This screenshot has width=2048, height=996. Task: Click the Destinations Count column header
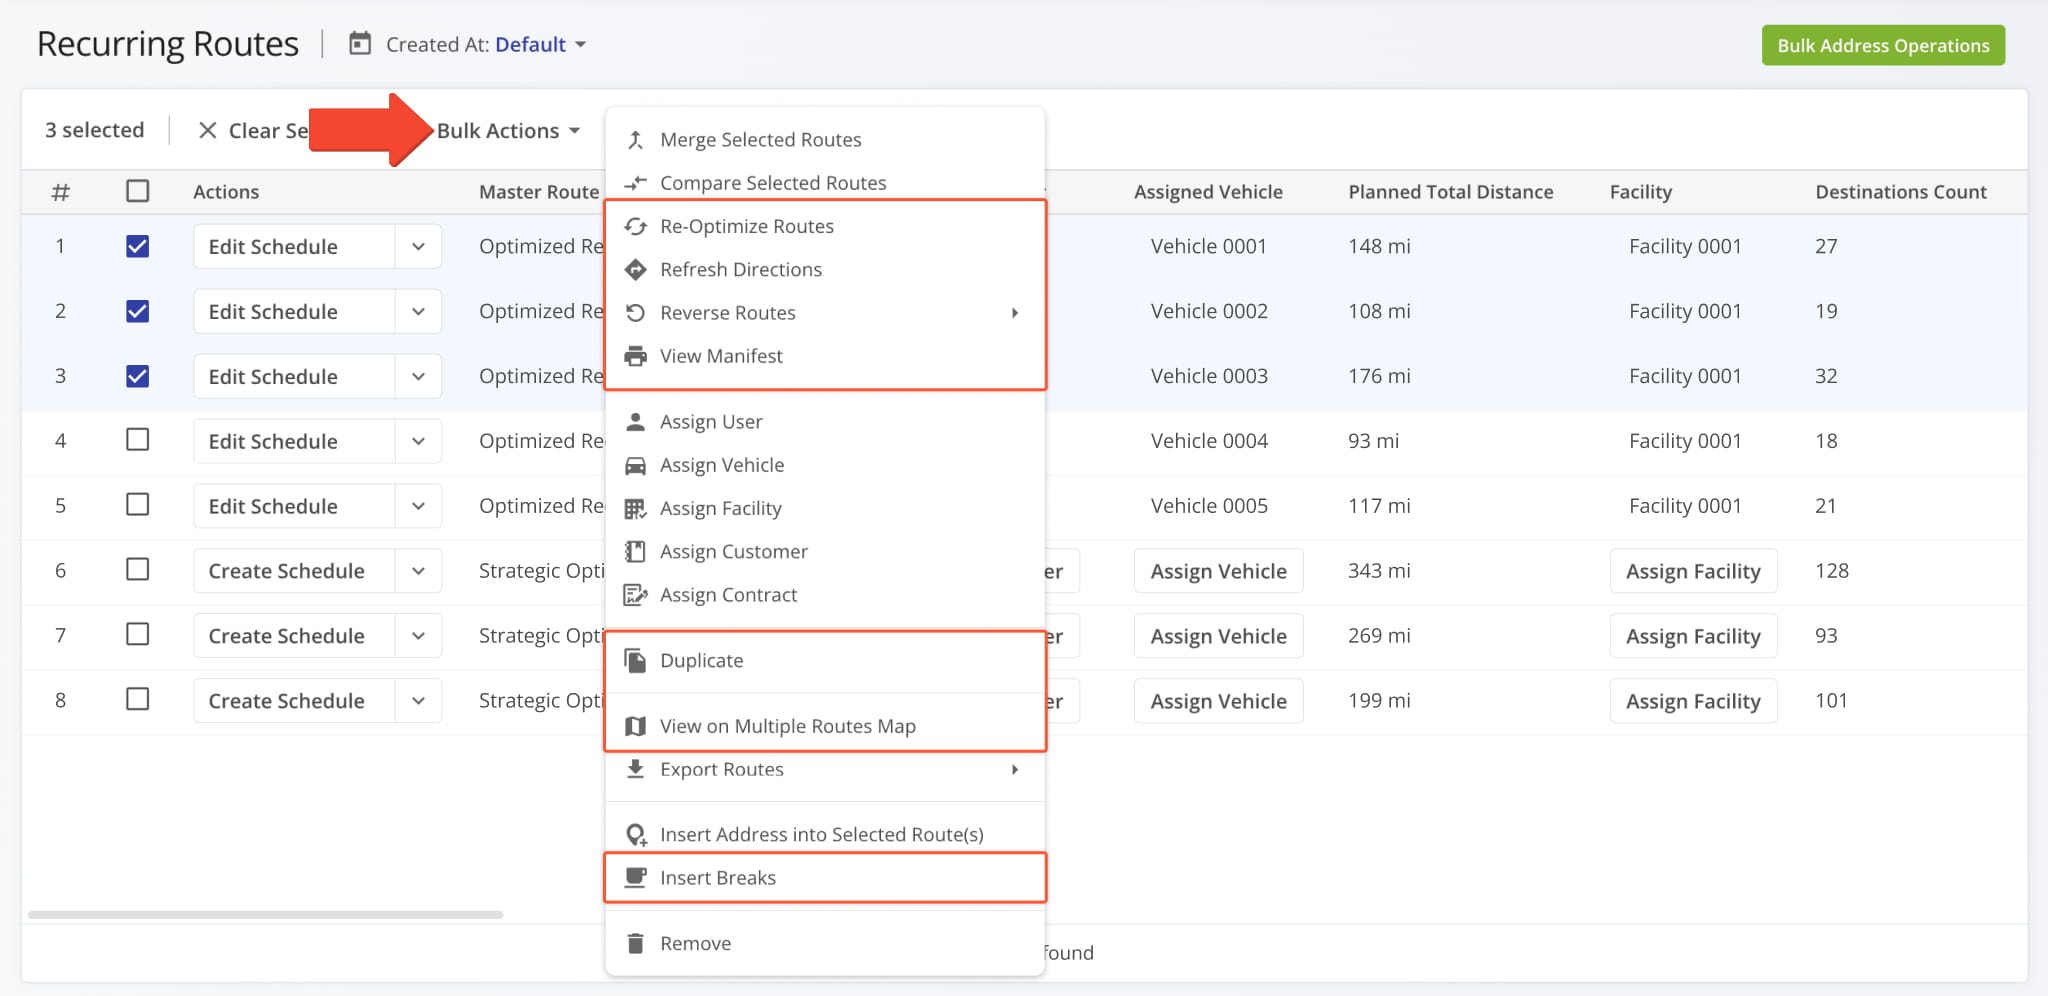tap(1901, 191)
